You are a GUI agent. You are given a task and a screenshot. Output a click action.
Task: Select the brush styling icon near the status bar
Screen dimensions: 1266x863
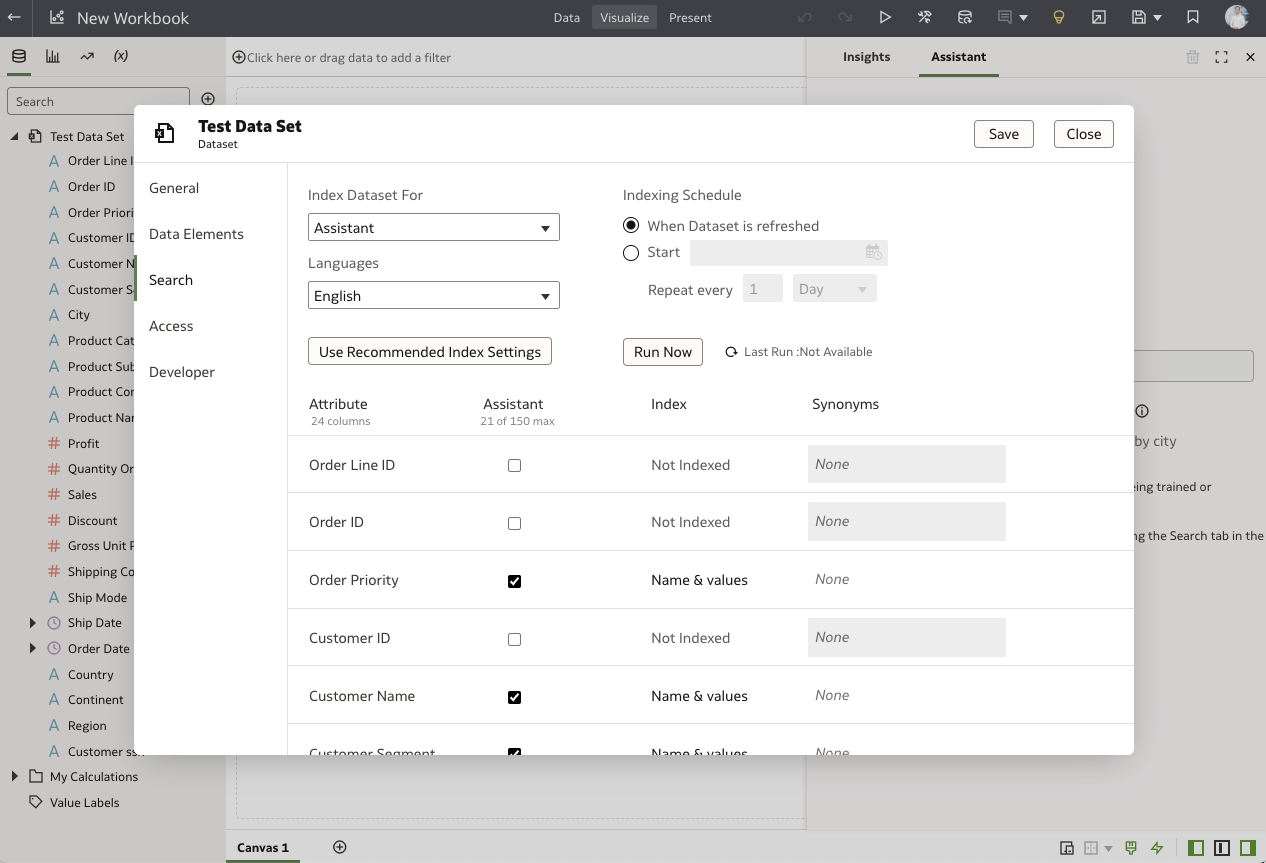coord(1130,847)
